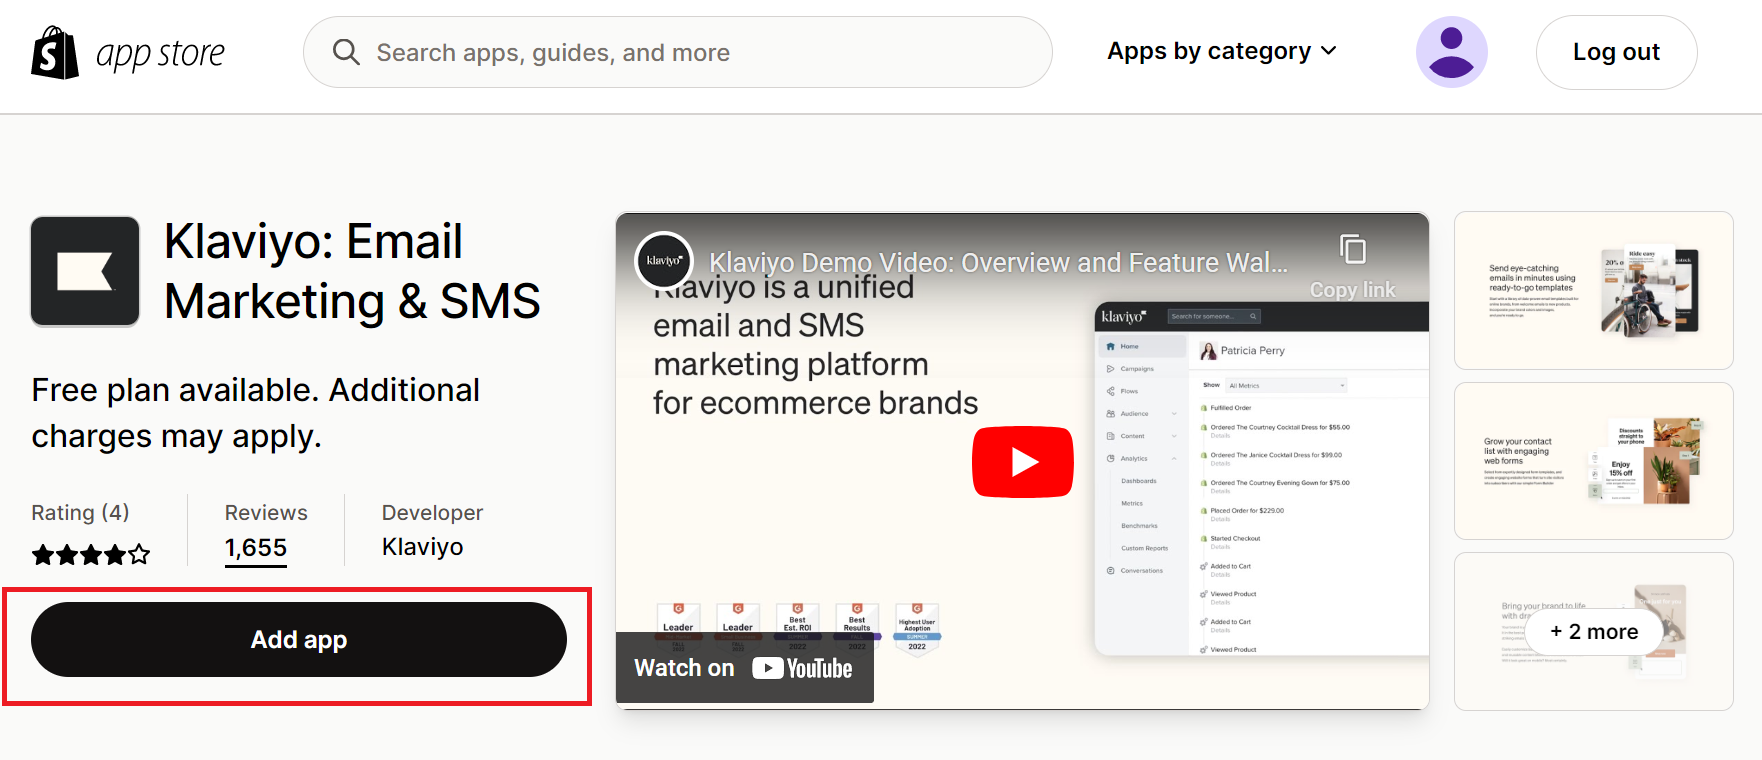Click the 'Free plan available' pricing text
The image size is (1762, 760).
pyautogui.click(x=256, y=413)
